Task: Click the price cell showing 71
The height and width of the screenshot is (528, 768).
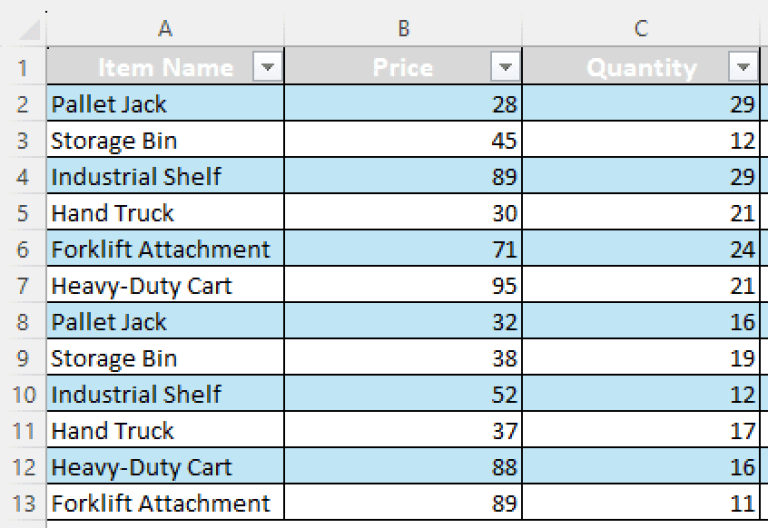Action: [x=403, y=249]
